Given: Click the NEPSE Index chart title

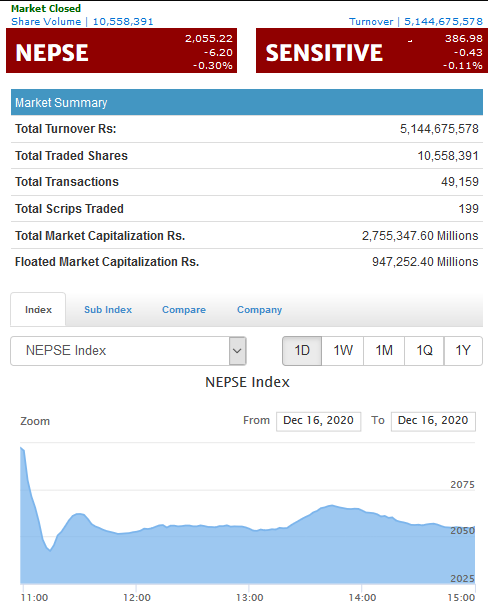Looking at the screenshot, I should 247,382.
